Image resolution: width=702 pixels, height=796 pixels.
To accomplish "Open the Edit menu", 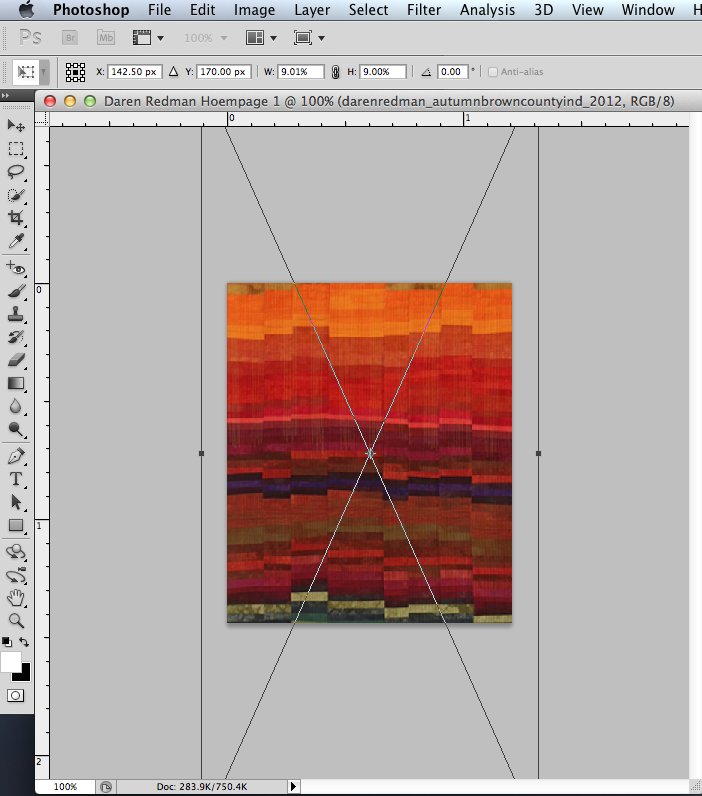I will (x=203, y=10).
